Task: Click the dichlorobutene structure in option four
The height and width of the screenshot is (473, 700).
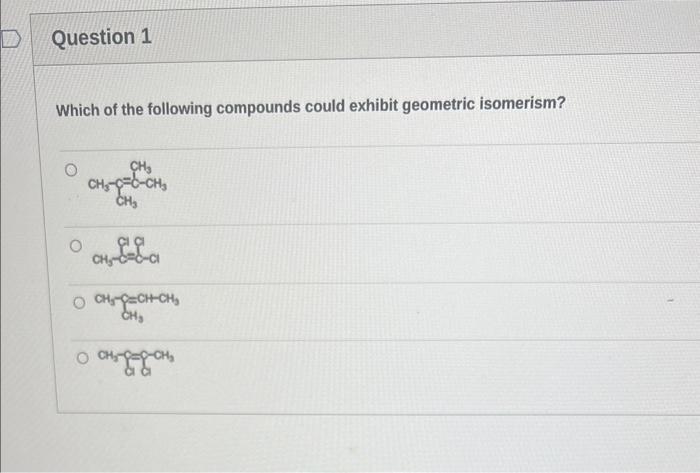Action: 136,363
